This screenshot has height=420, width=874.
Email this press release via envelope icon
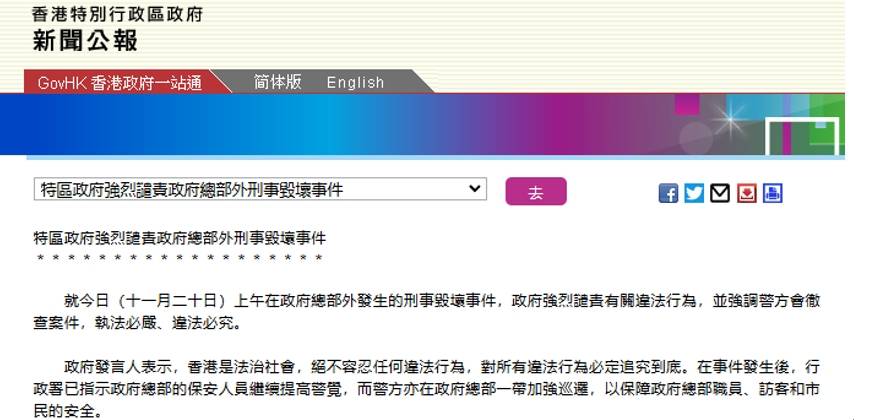720,193
